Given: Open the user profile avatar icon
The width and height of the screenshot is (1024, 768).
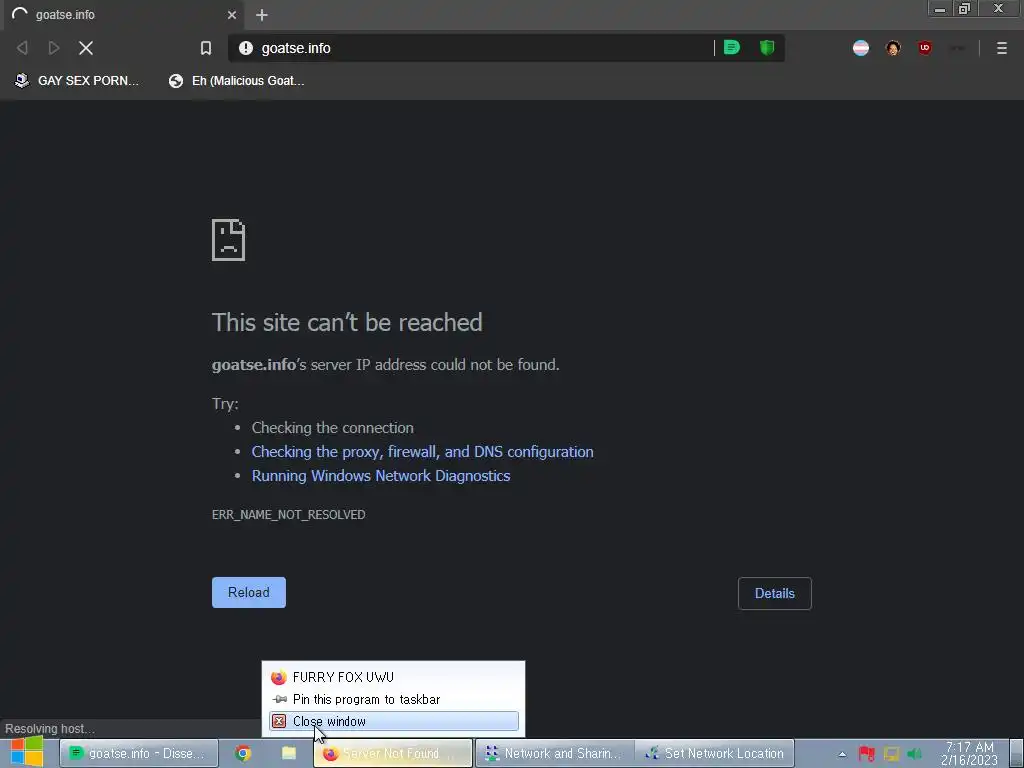Looking at the screenshot, I should [x=893, y=48].
